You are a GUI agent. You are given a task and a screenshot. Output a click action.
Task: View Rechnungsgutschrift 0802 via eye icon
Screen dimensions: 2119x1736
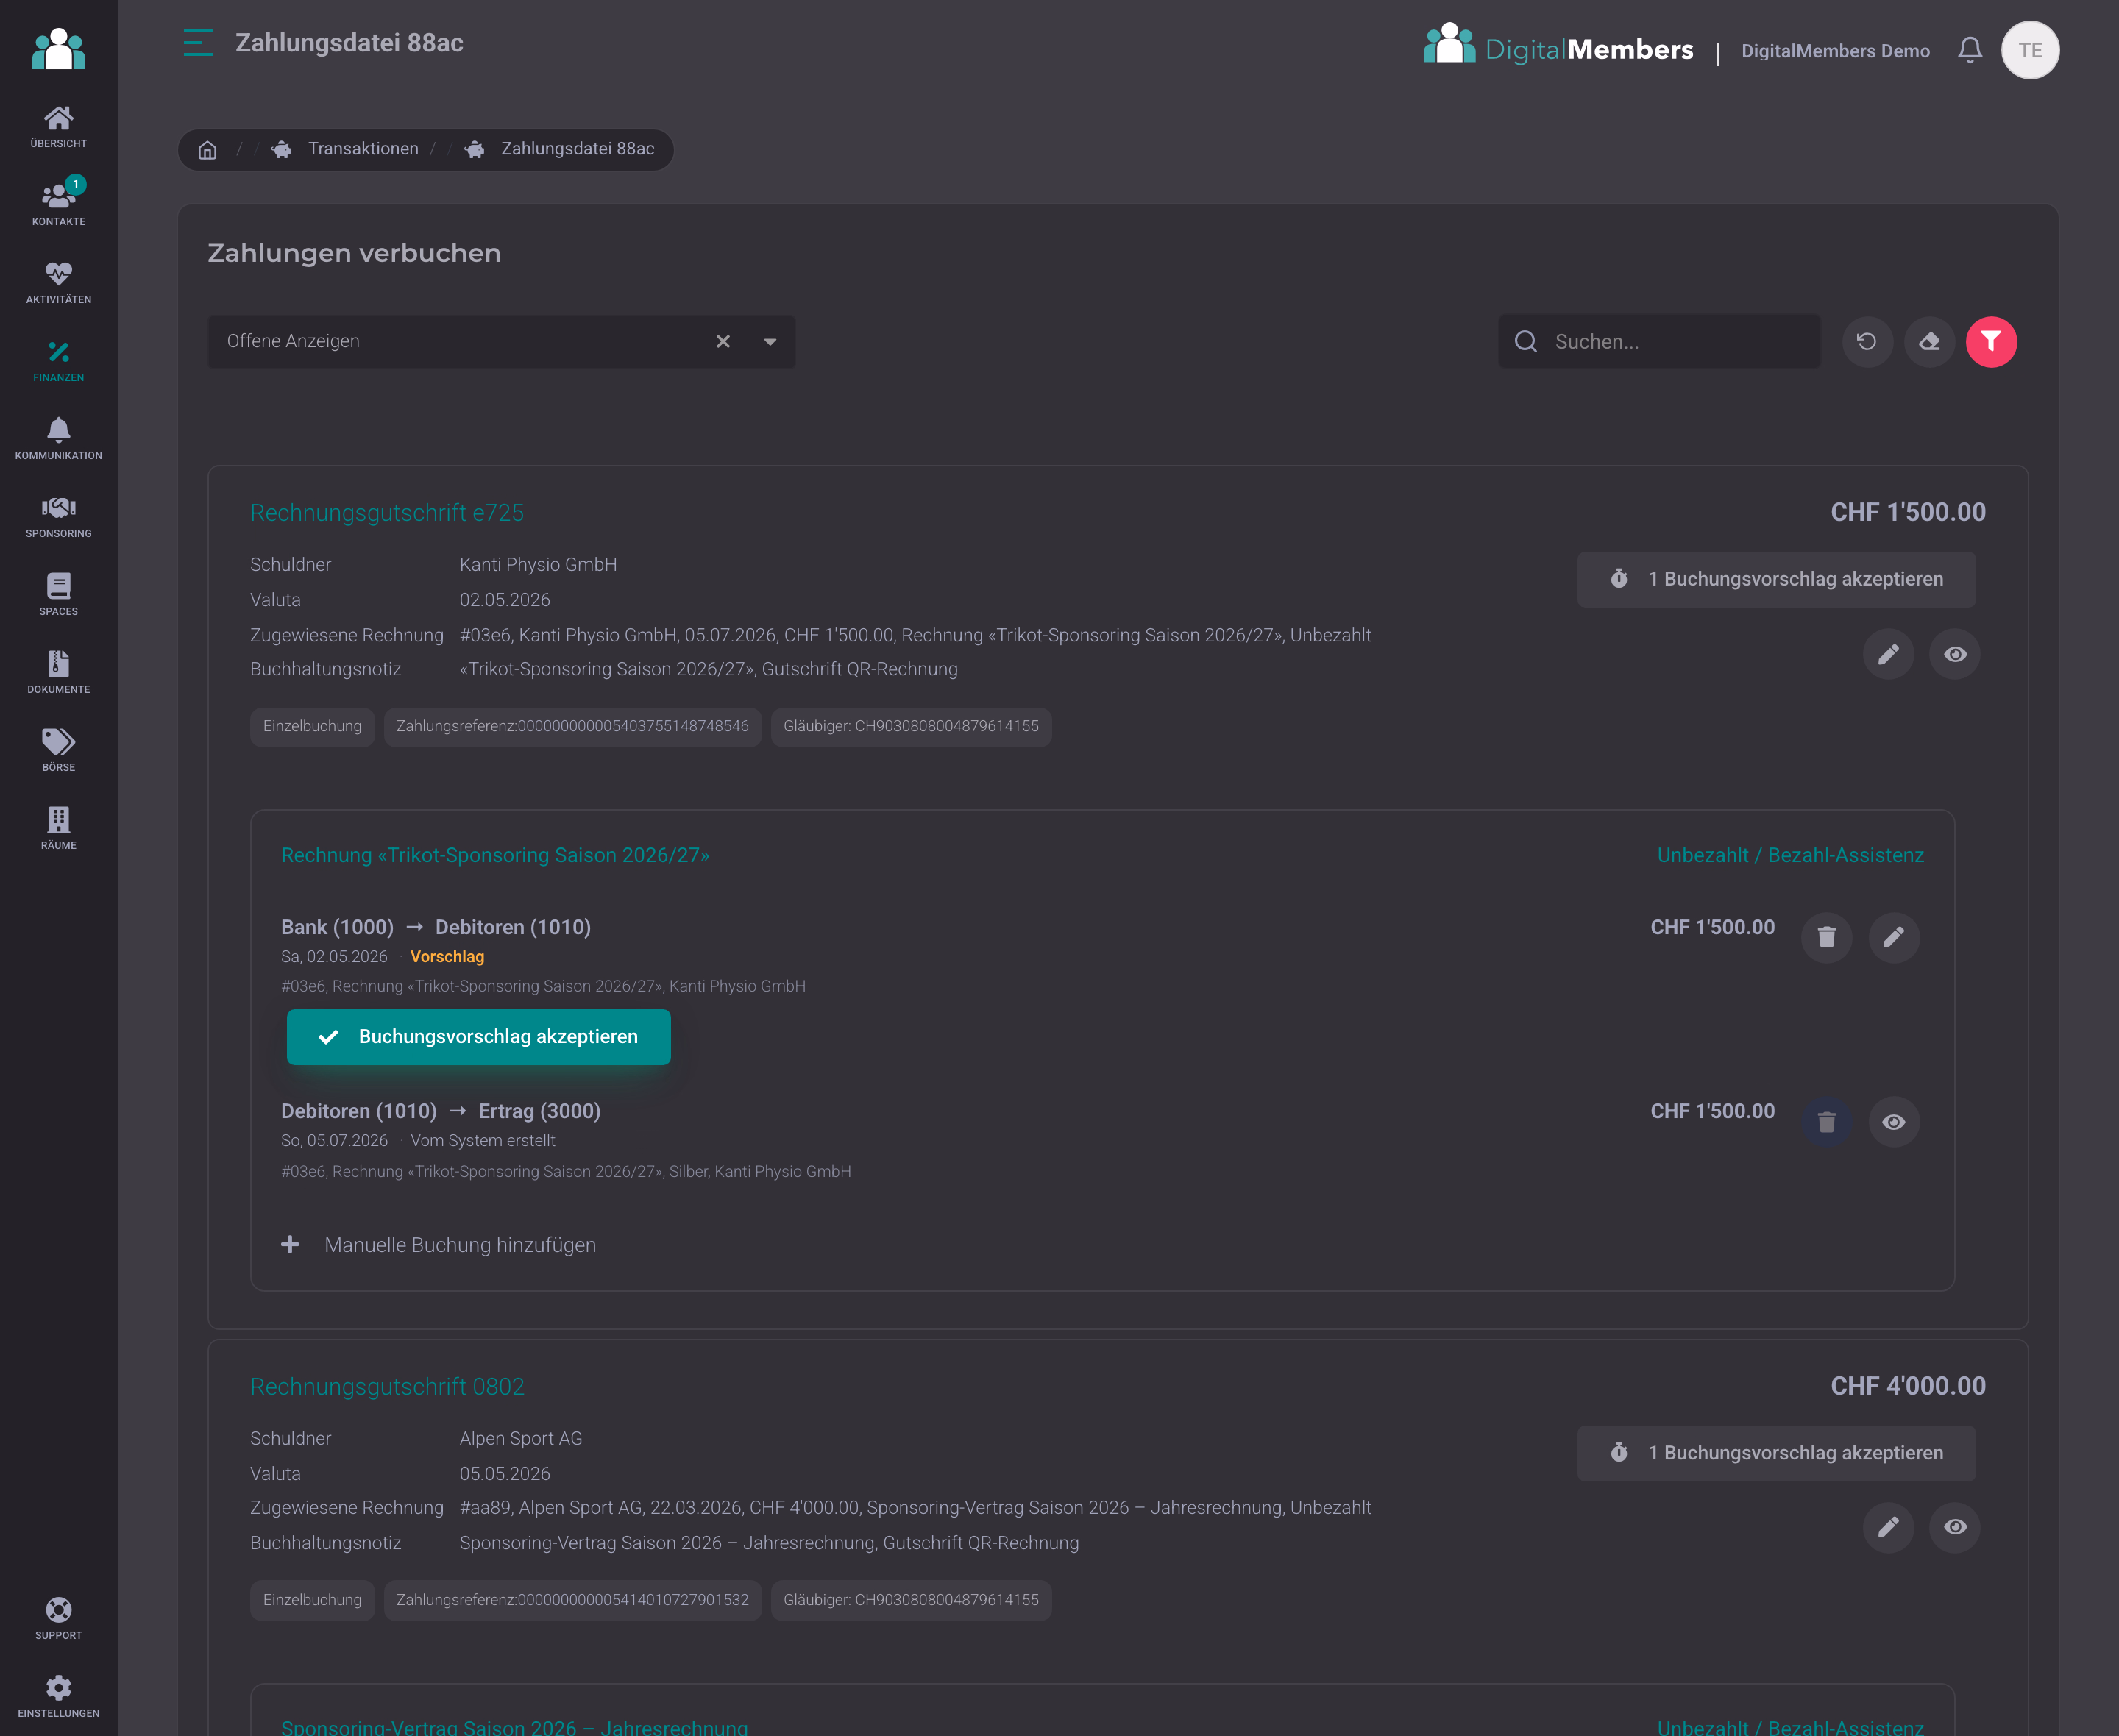click(1955, 1527)
